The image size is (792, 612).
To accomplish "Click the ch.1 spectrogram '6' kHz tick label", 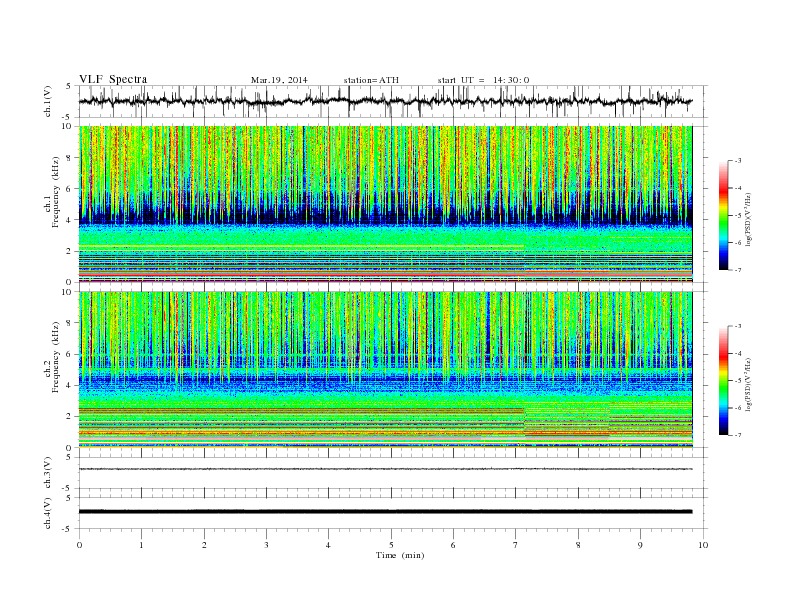I will pyautogui.click(x=70, y=189).
